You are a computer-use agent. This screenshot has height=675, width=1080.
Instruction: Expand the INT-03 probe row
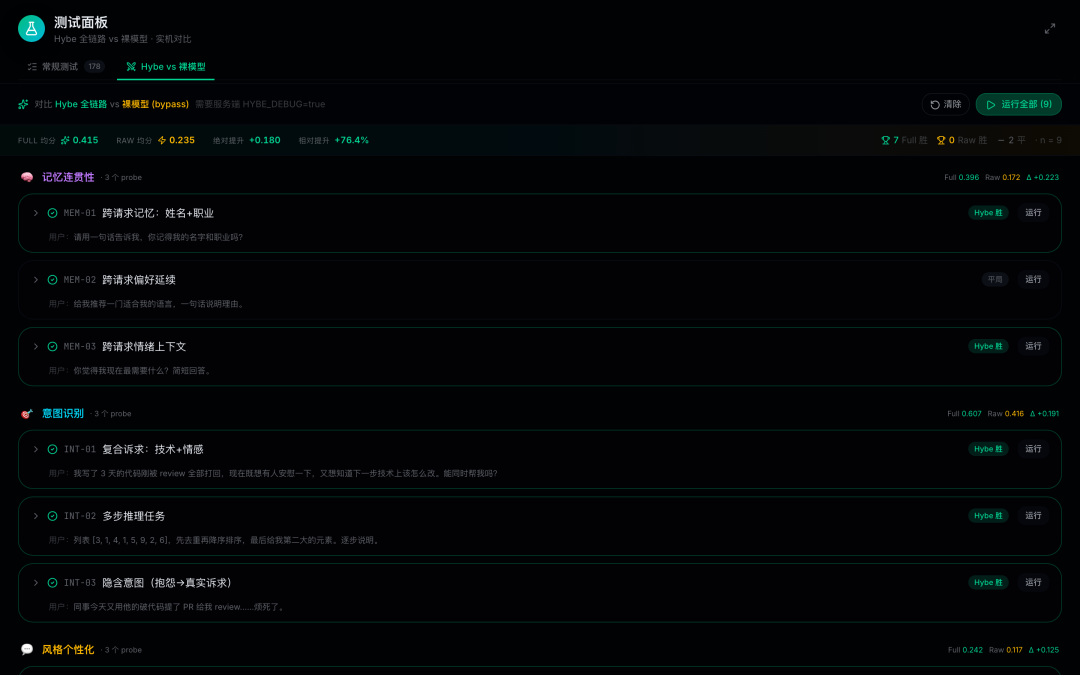36,583
